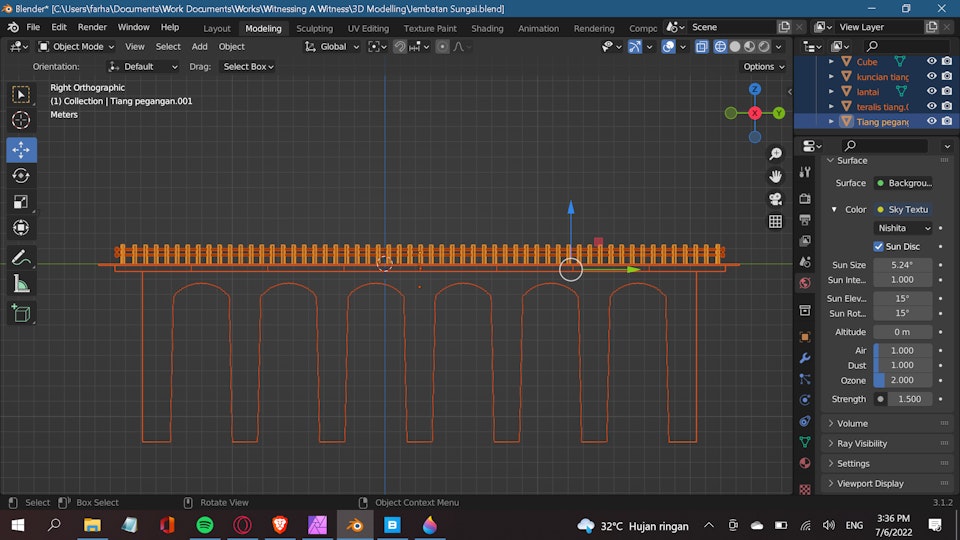960x540 pixels.
Task: Activate the Cursor tool
Action: click(x=21, y=120)
